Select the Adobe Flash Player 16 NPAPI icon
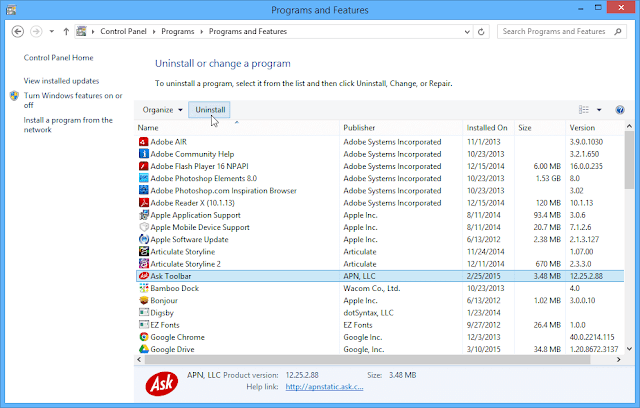 [x=144, y=166]
